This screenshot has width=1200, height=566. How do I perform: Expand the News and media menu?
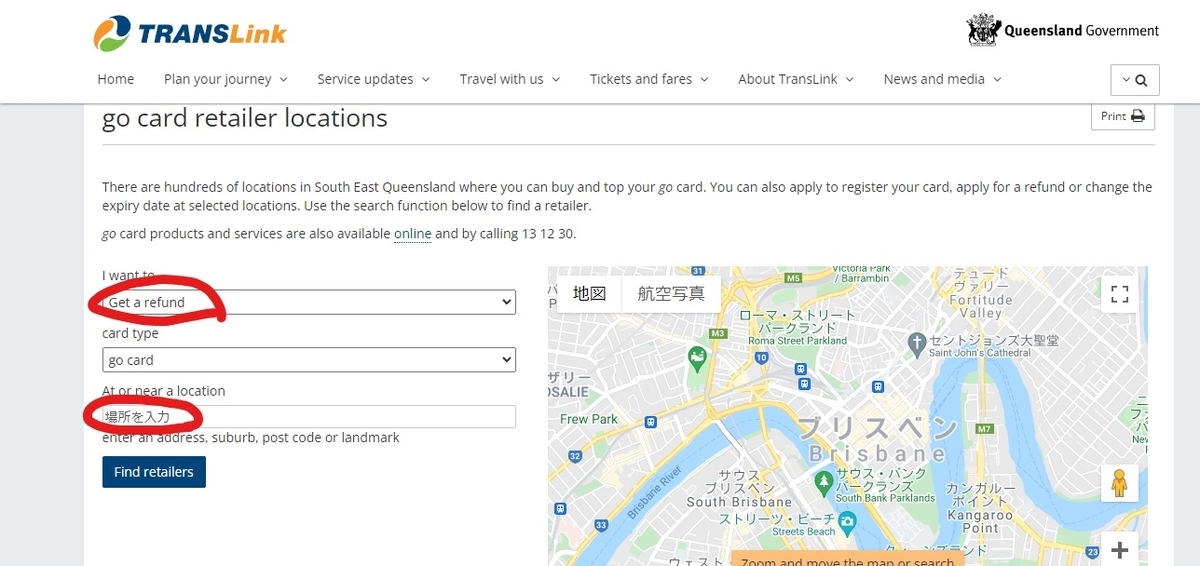(x=942, y=79)
